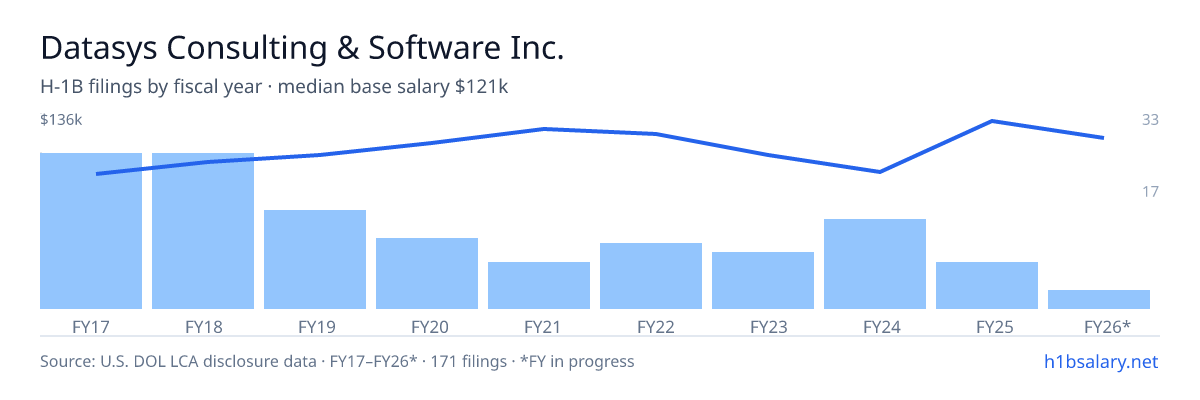Click the $136k salary axis label
The width and height of the screenshot is (1200, 400).
61,120
